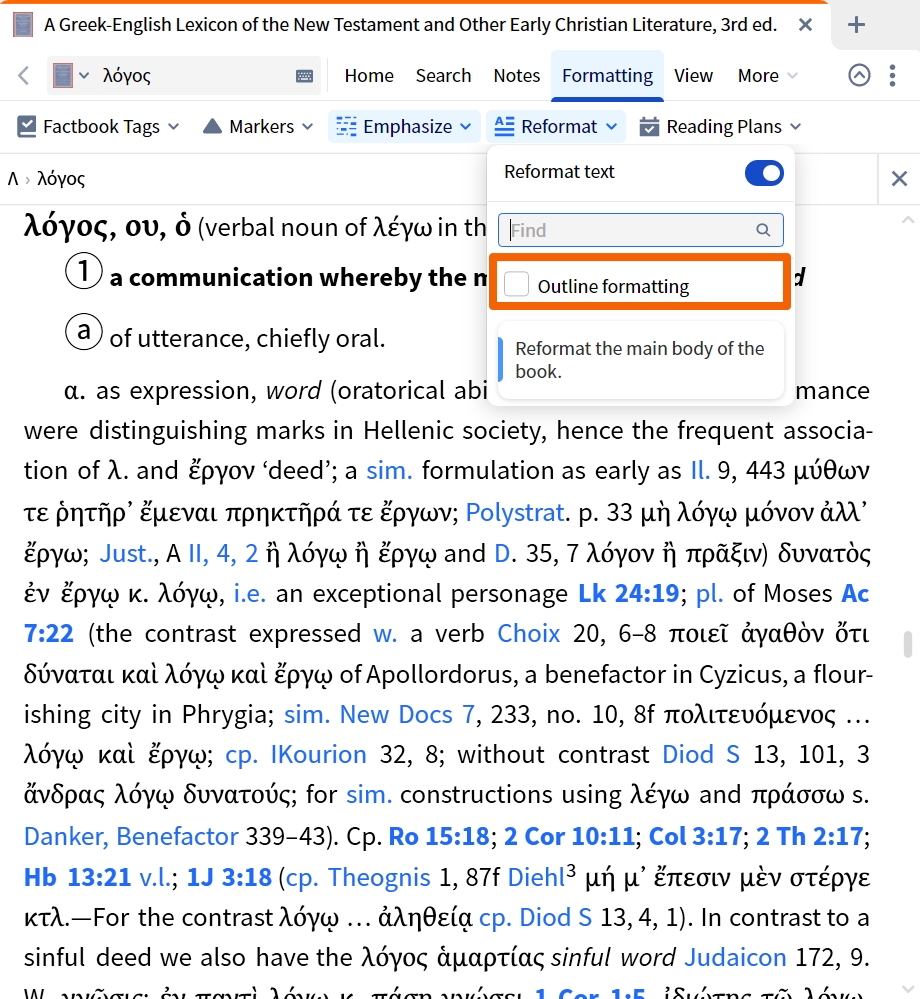Click the Emphasize lines icon
920x999 pixels.
coord(346,126)
